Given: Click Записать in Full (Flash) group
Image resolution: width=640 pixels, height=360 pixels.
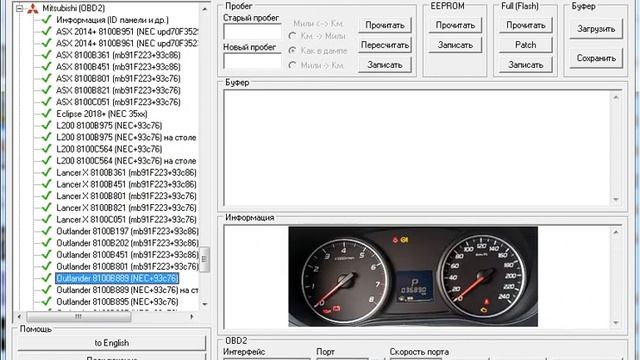Looking at the screenshot, I should tap(526, 65).
